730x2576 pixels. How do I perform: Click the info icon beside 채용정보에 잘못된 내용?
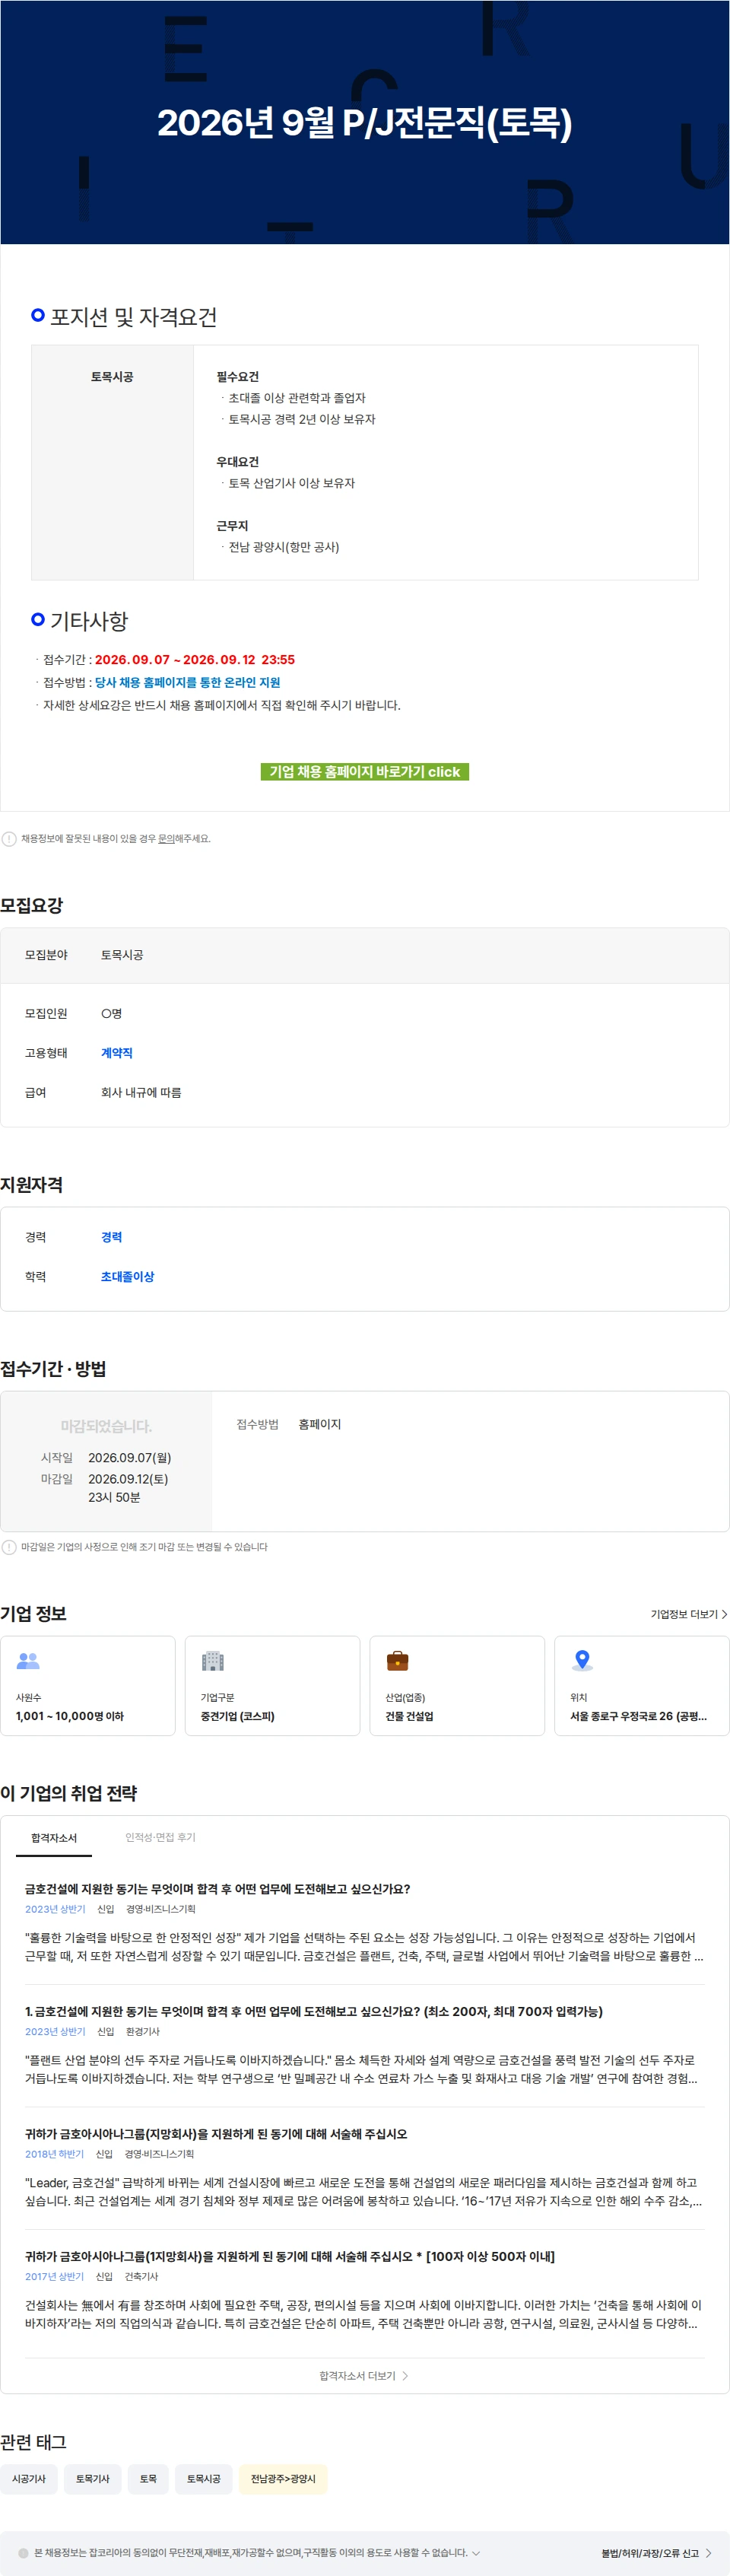pos(9,839)
